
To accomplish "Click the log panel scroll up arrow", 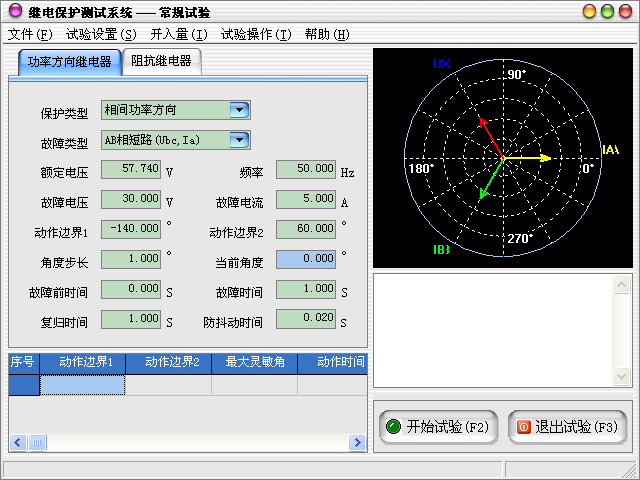I will pyautogui.click(x=622, y=284).
